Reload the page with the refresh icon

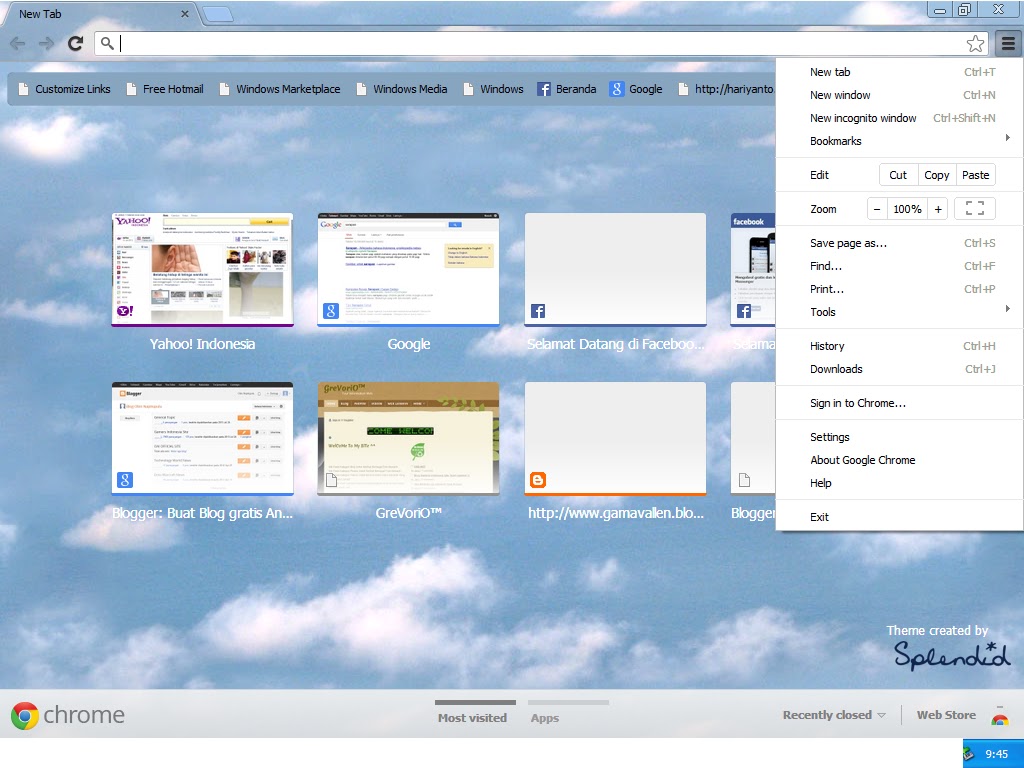click(x=76, y=44)
